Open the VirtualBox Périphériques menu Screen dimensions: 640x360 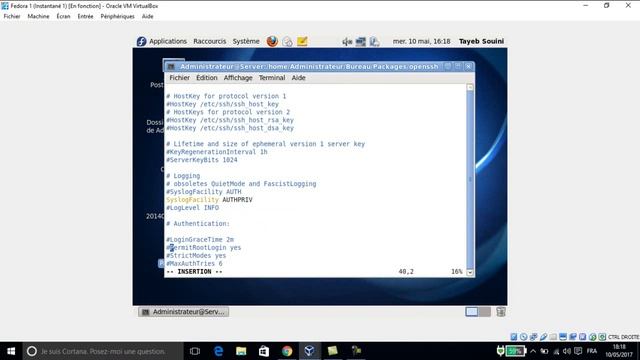coord(118,16)
